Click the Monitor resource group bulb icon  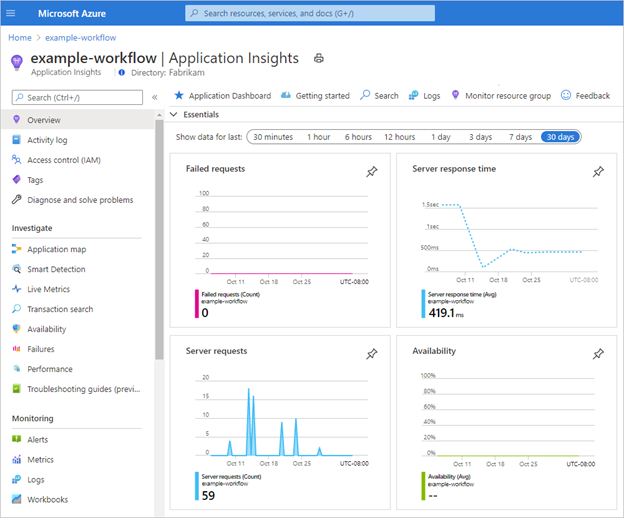tap(456, 95)
